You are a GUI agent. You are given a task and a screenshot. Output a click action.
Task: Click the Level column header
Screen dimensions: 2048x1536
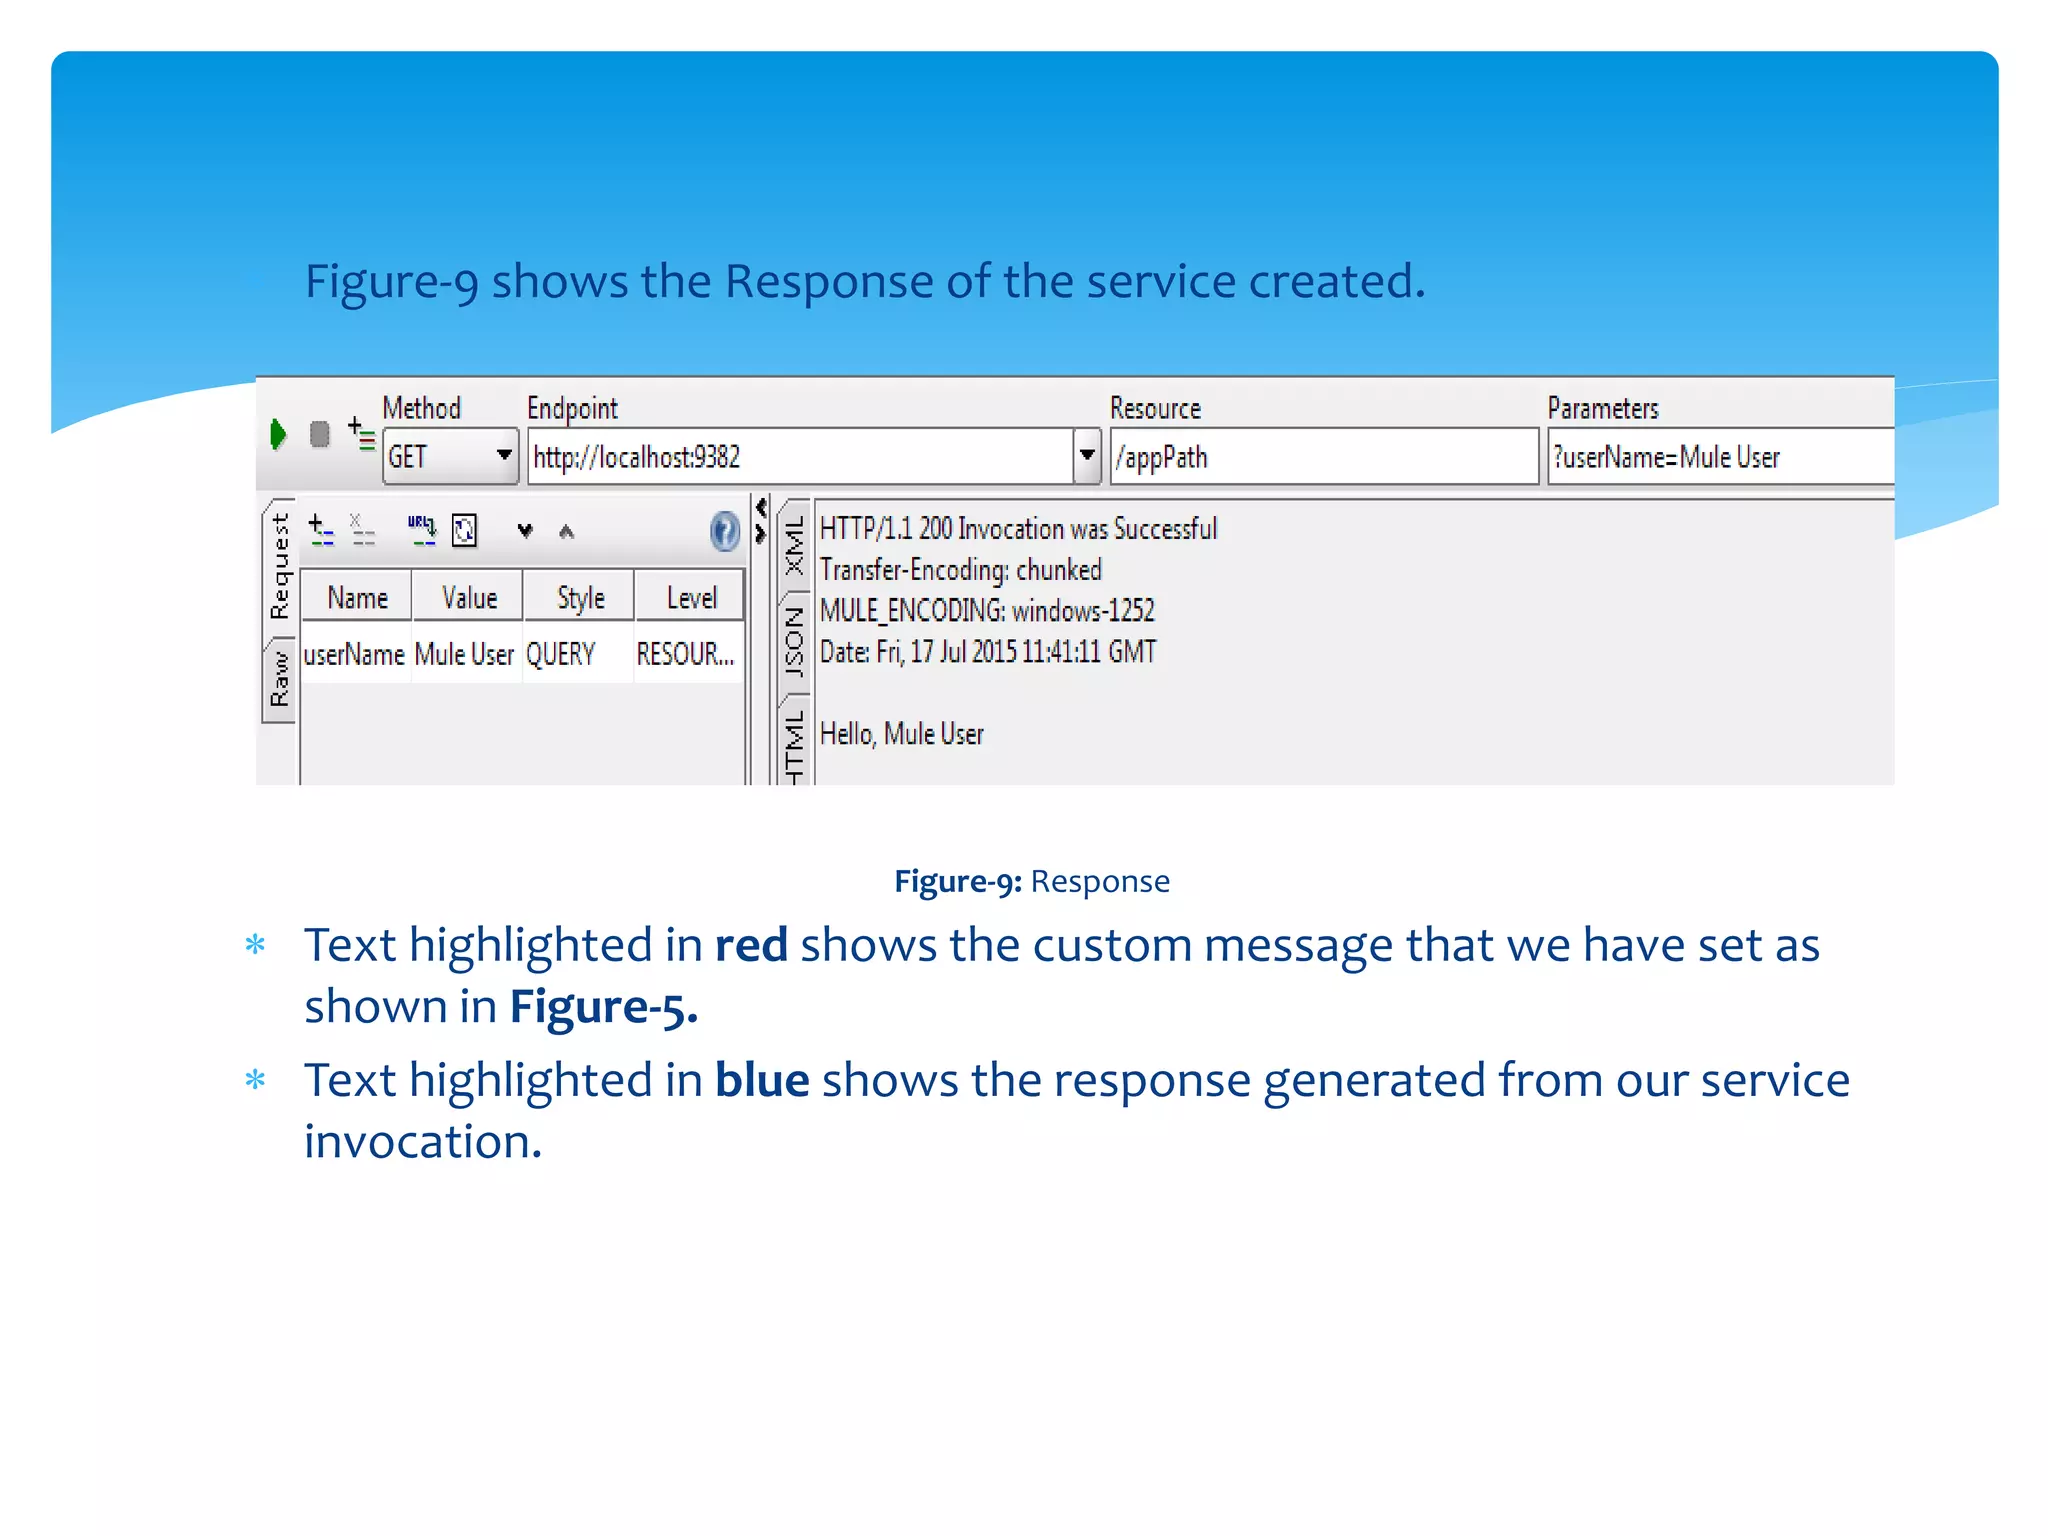point(691,598)
